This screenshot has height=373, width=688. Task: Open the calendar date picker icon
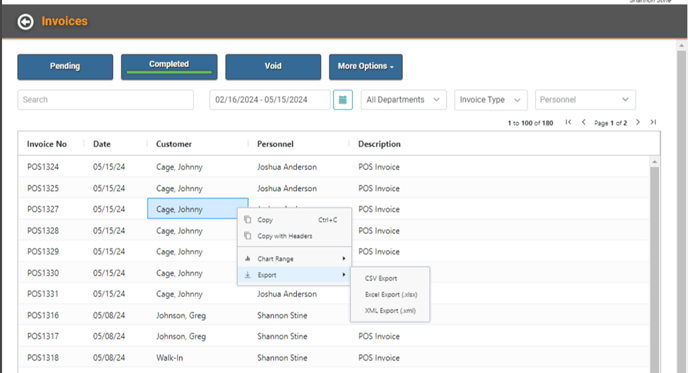343,100
